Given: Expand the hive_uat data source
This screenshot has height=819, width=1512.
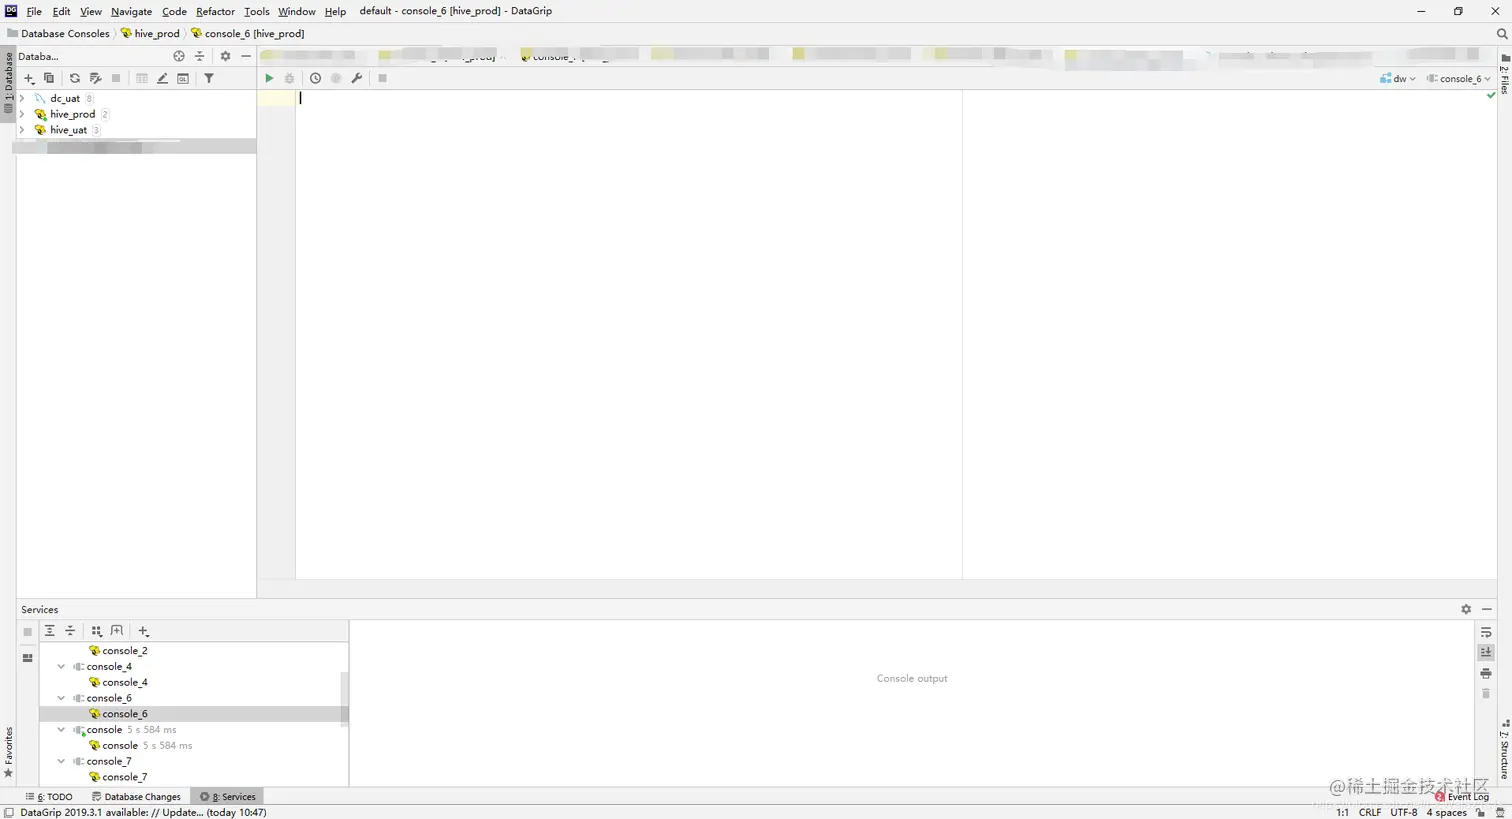Looking at the screenshot, I should (x=22, y=130).
